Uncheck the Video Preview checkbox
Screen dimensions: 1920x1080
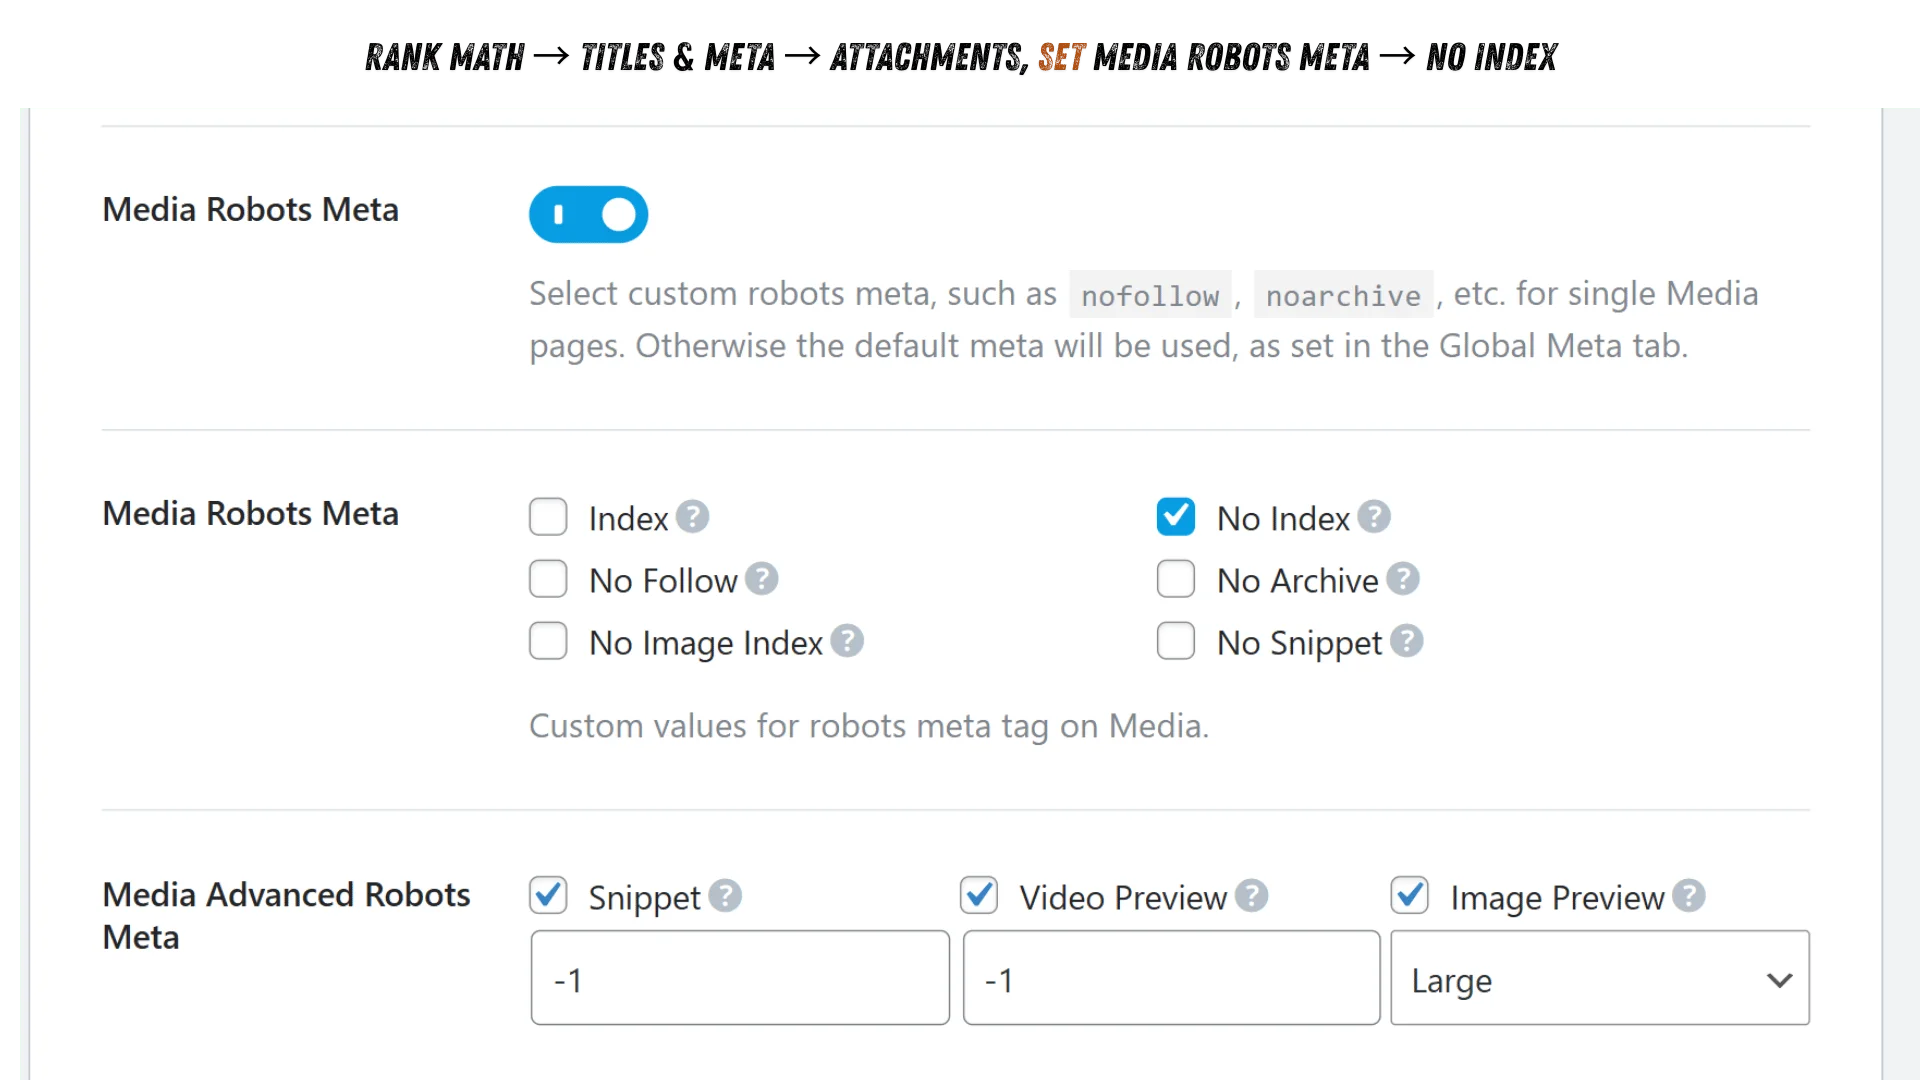(979, 896)
